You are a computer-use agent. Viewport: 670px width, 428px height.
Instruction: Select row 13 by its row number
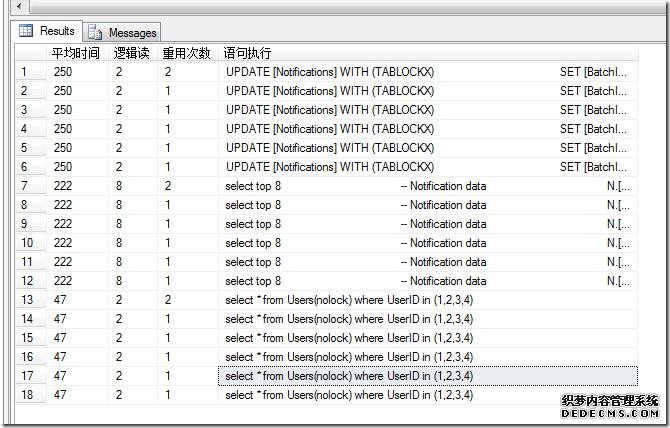pyautogui.click(x=27, y=300)
